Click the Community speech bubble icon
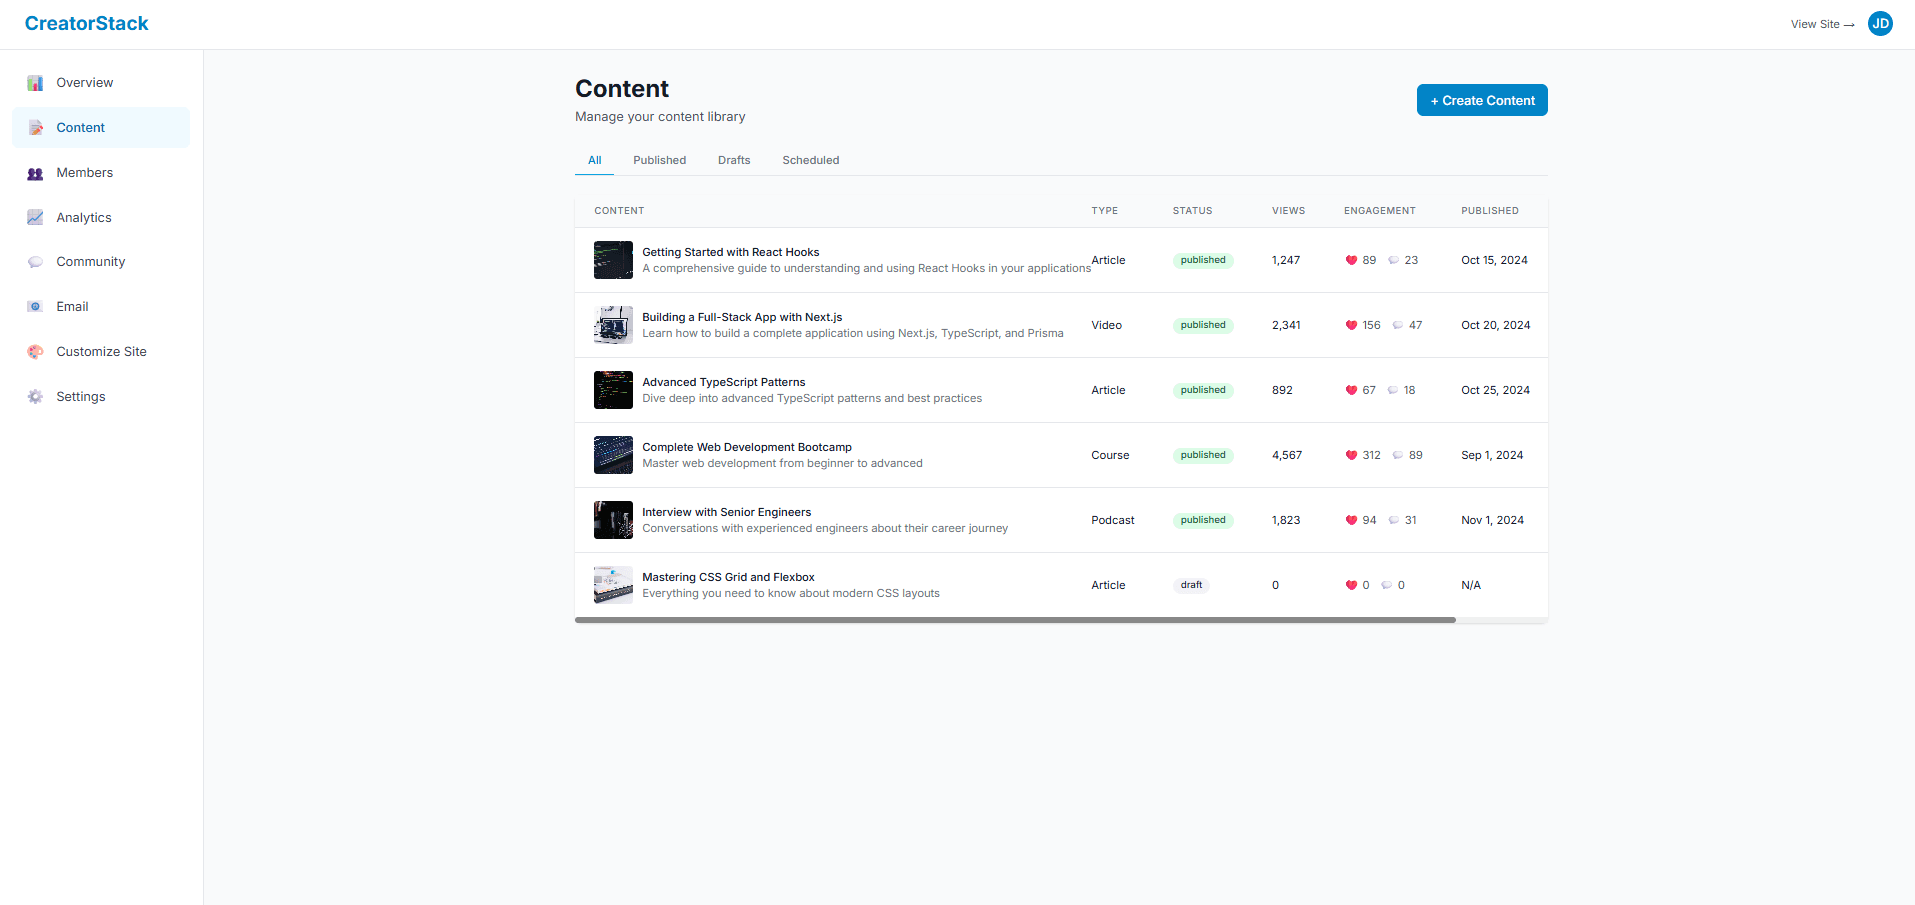The image size is (1915, 905). [x=35, y=261]
